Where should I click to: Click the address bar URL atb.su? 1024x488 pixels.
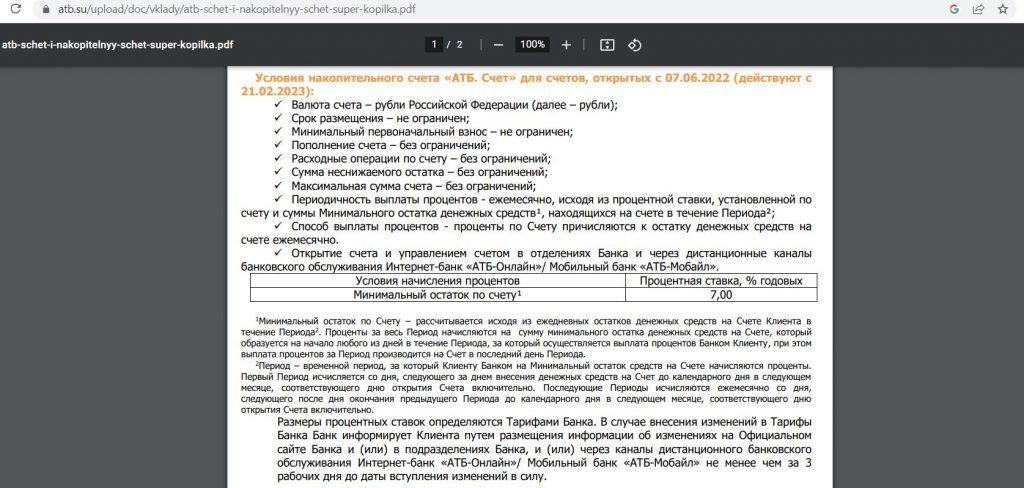tap(235, 10)
